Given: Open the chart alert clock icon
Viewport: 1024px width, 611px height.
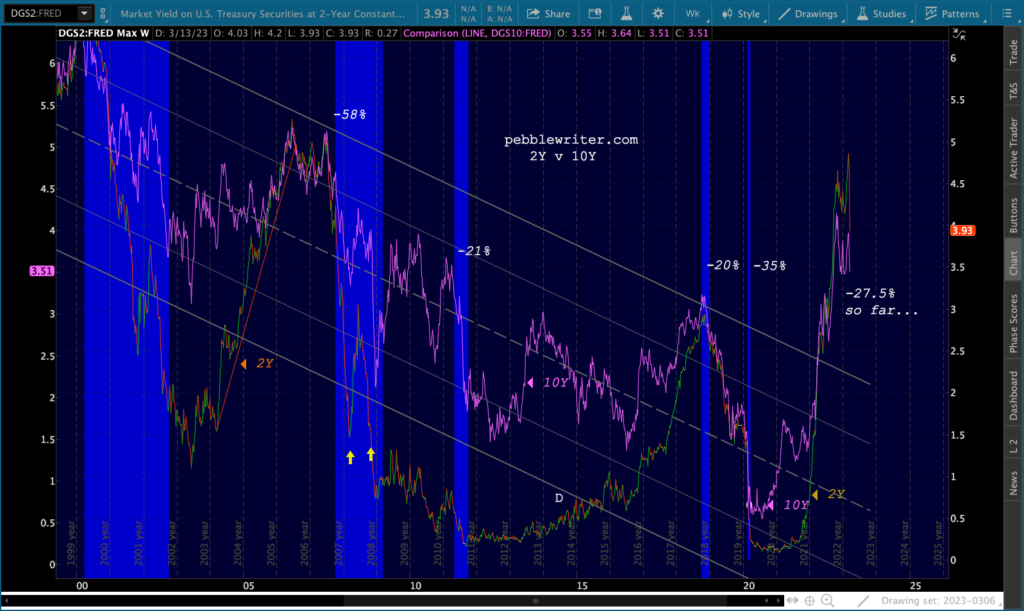Looking at the screenshot, I should 594,13.
